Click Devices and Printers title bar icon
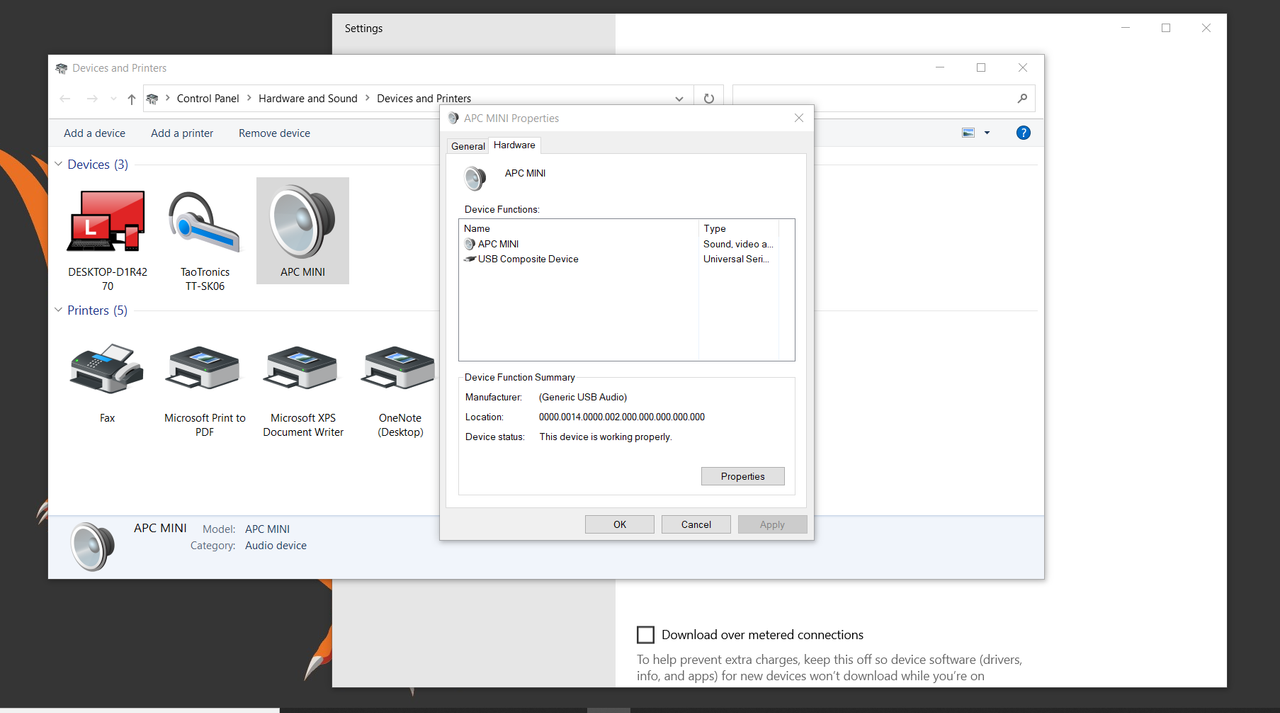Viewport: 1280px width, 713px height. click(62, 68)
